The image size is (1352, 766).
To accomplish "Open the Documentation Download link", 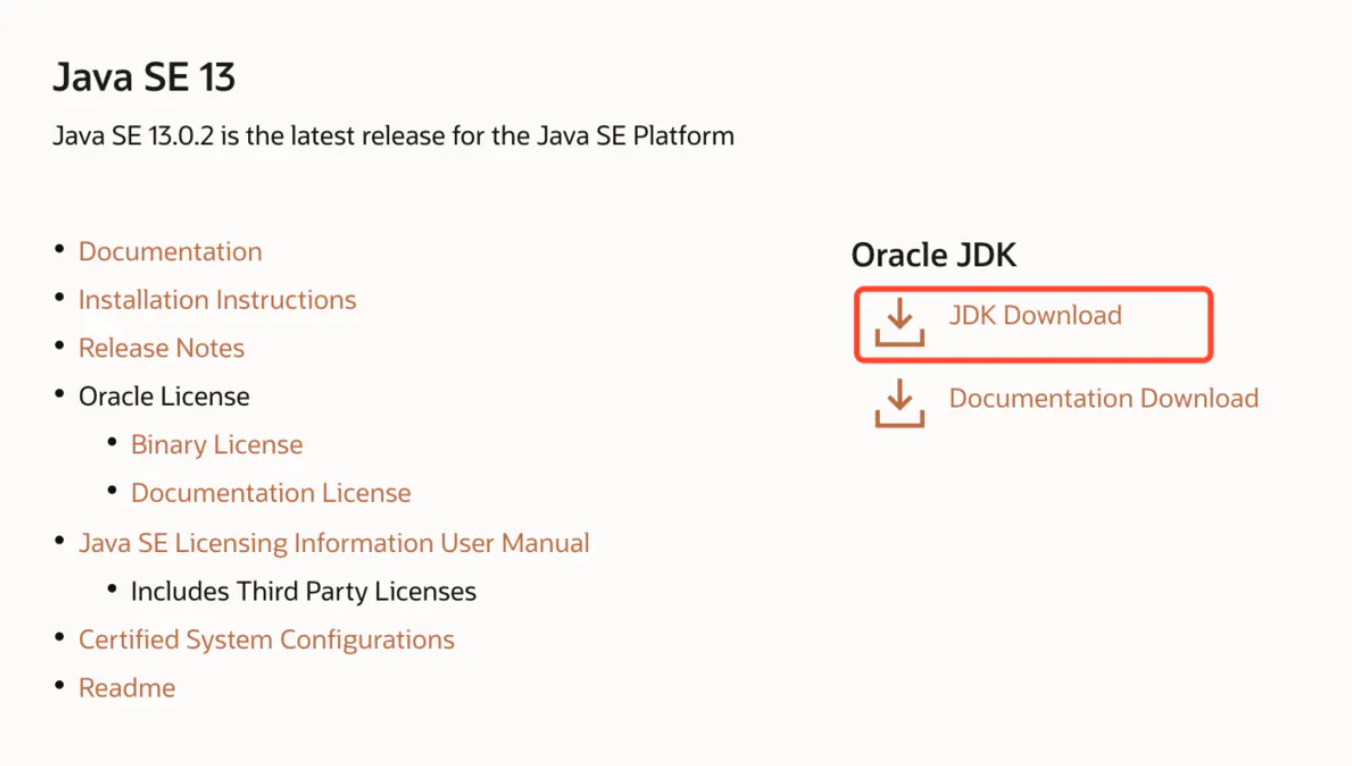I will point(1103,398).
